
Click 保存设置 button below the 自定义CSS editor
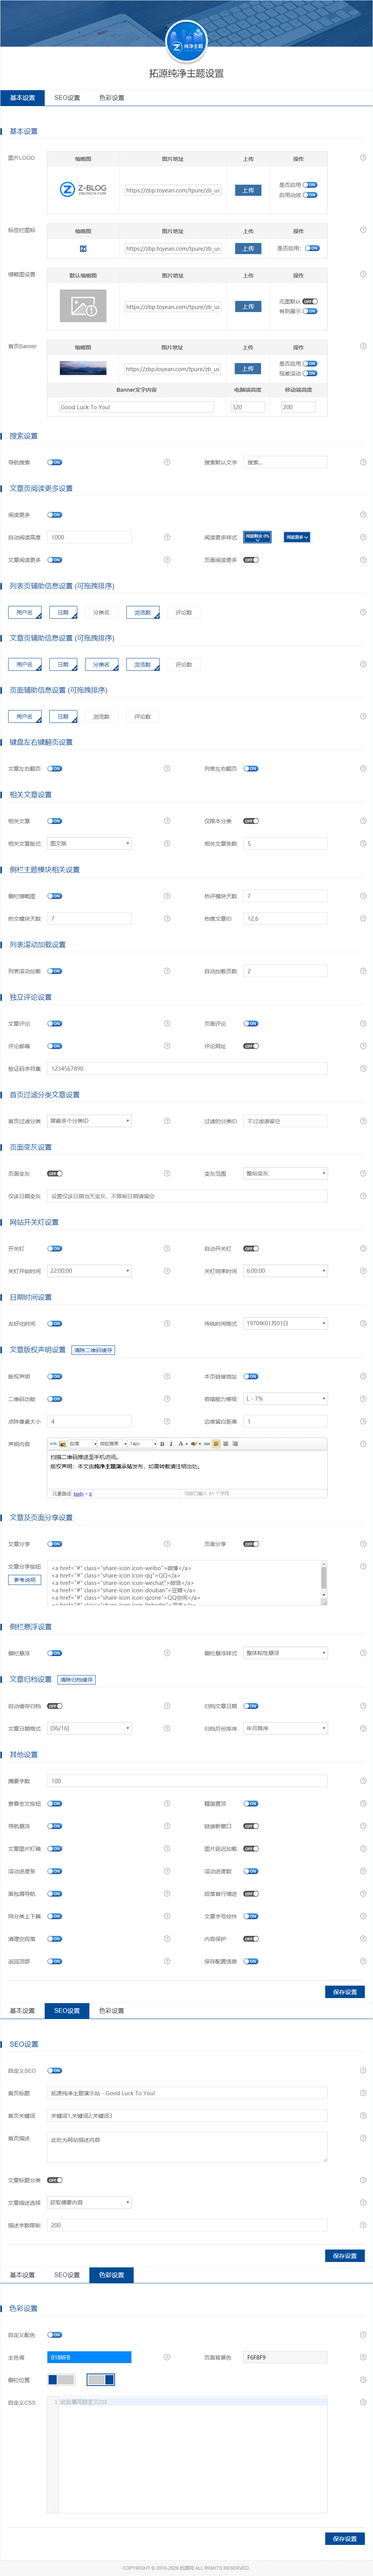pyautogui.click(x=345, y=2539)
